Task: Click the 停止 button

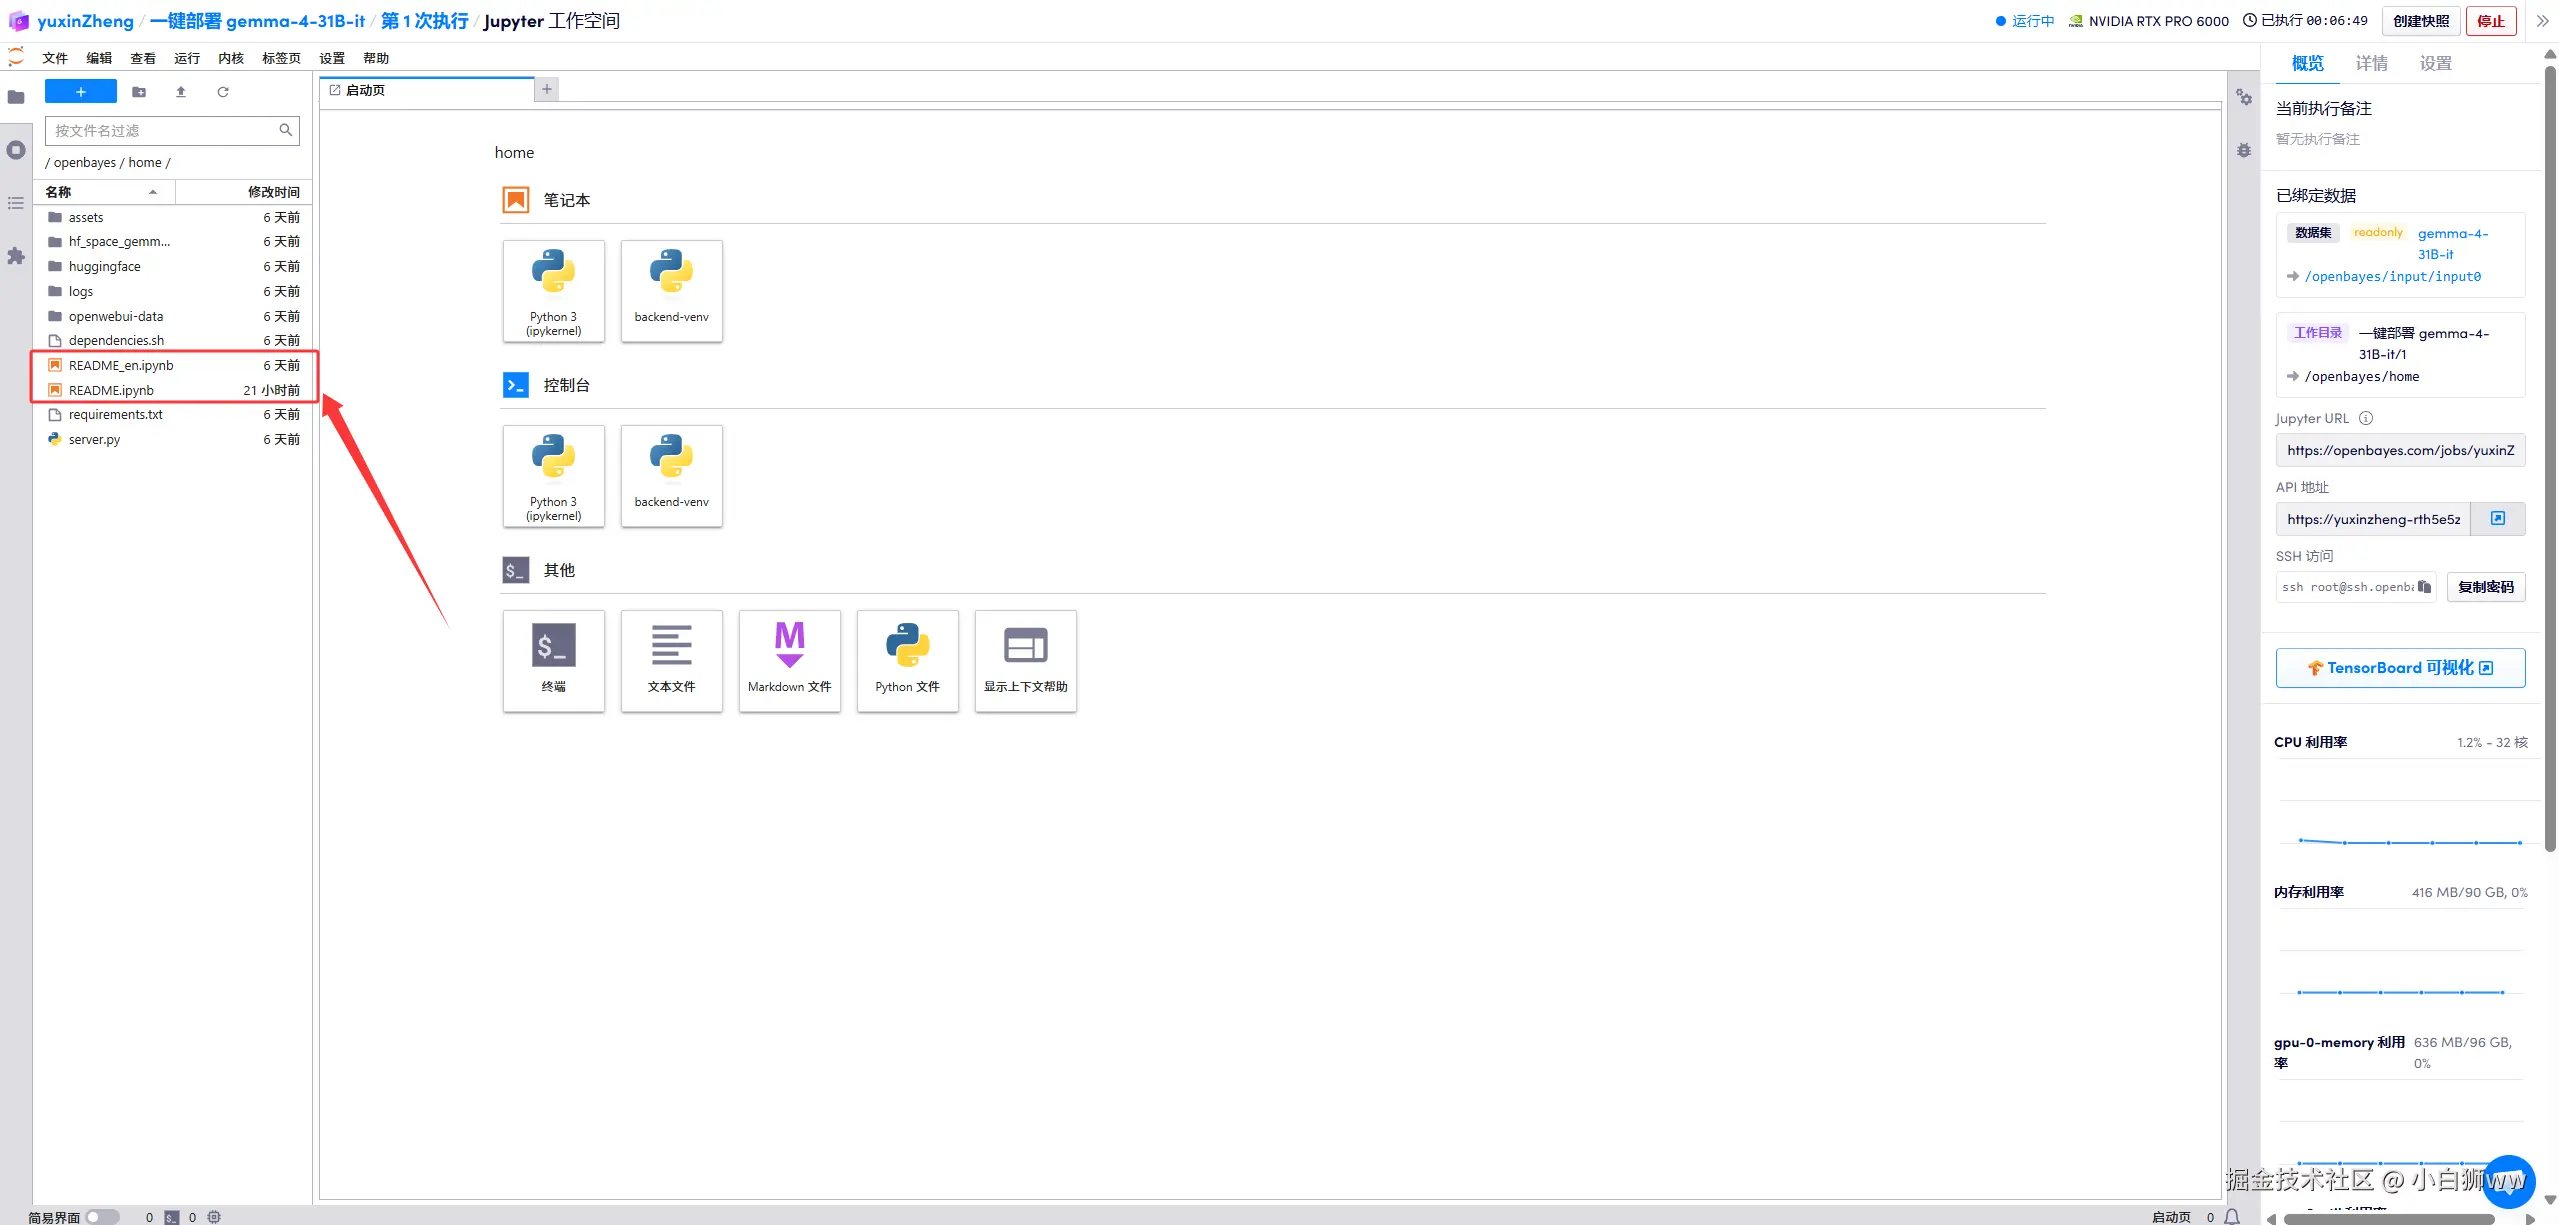Action: point(2490,21)
